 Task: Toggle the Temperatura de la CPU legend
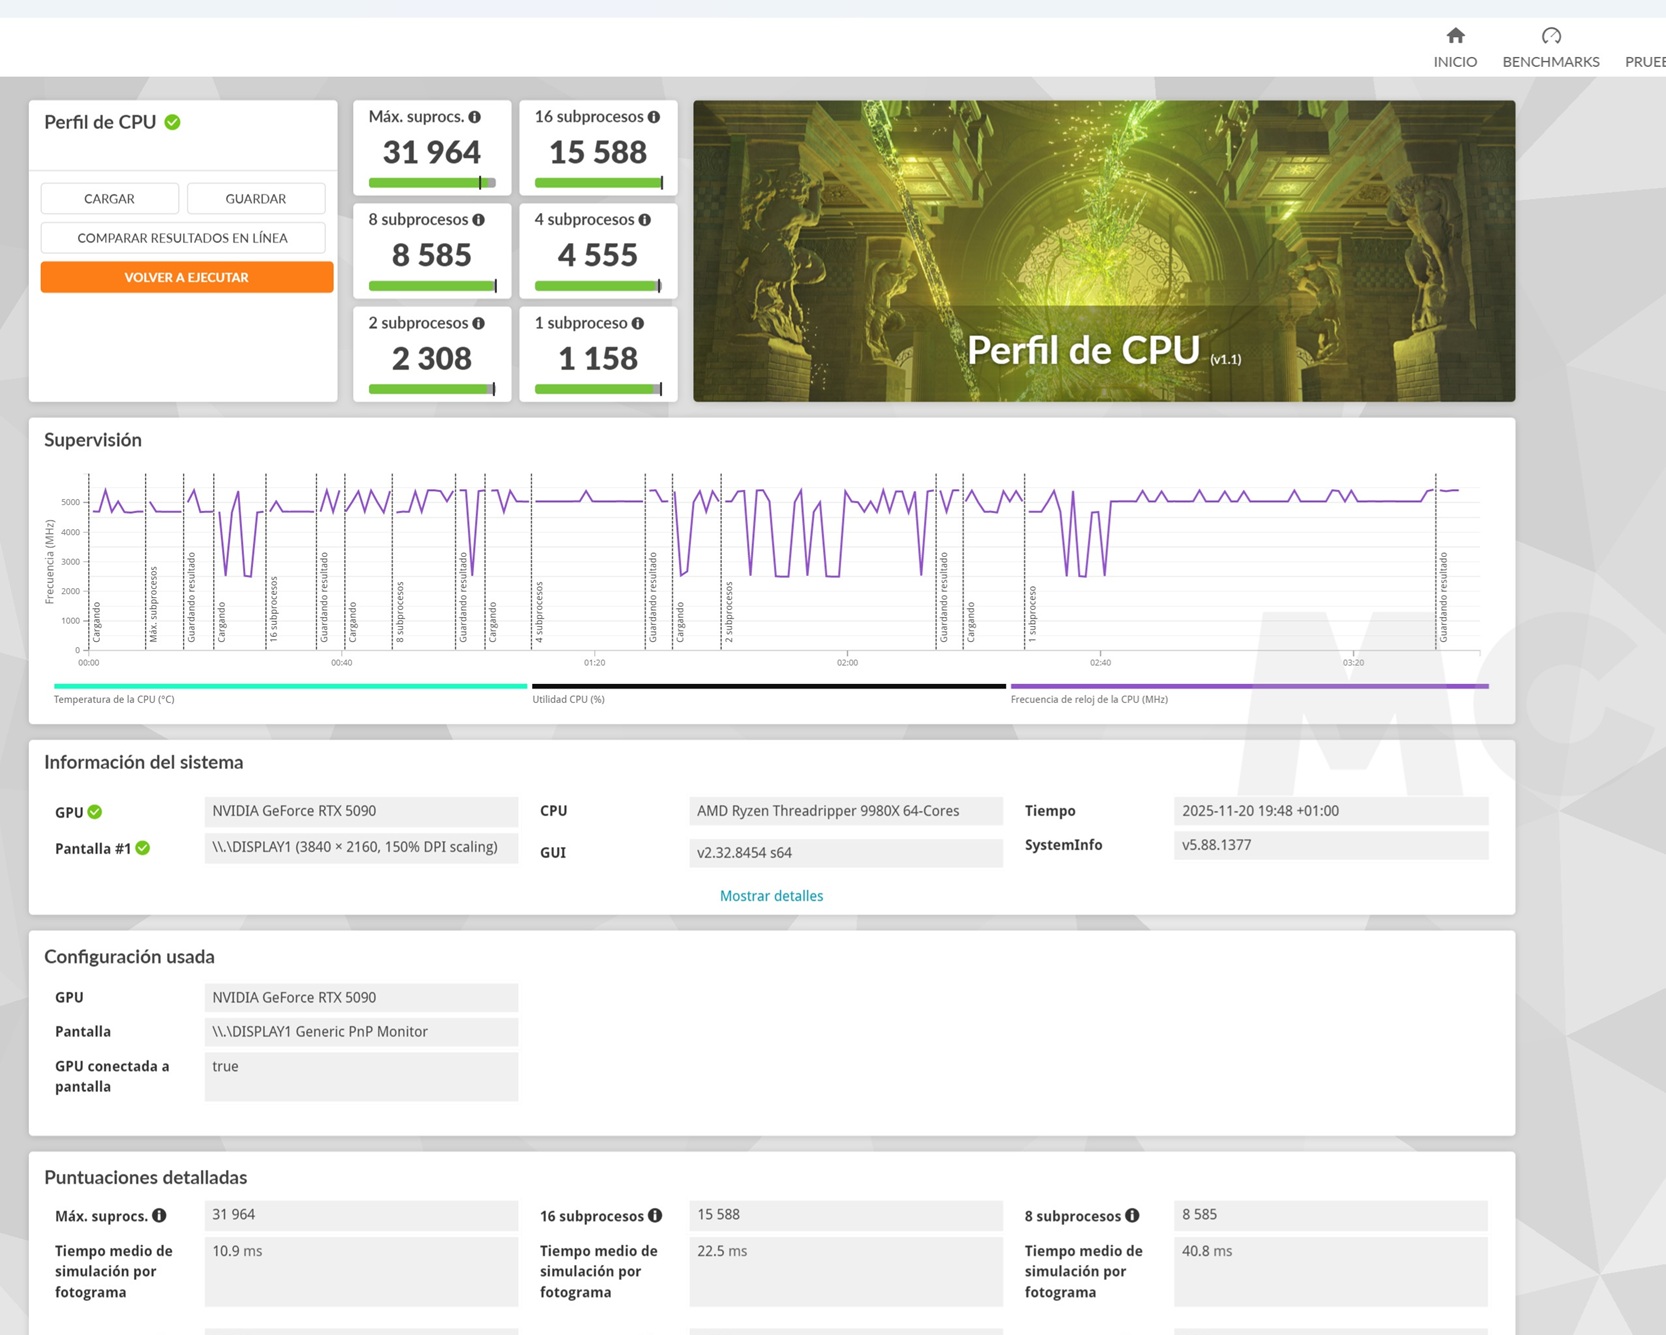pyautogui.click(x=290, y=687)
